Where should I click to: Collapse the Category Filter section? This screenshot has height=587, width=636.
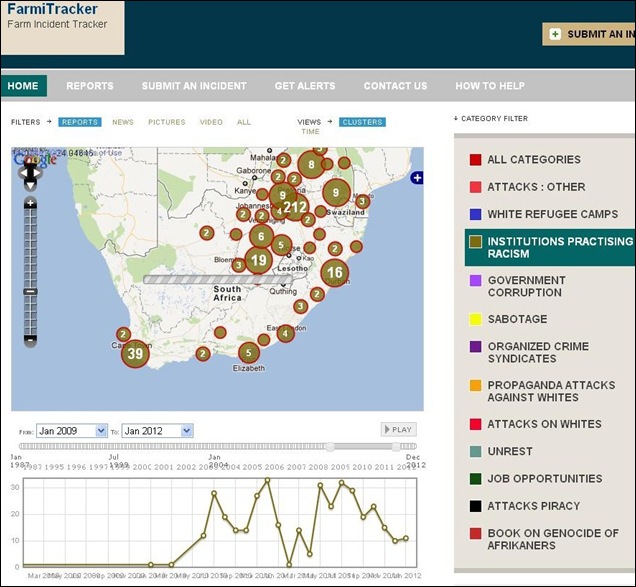click(494, 119)
